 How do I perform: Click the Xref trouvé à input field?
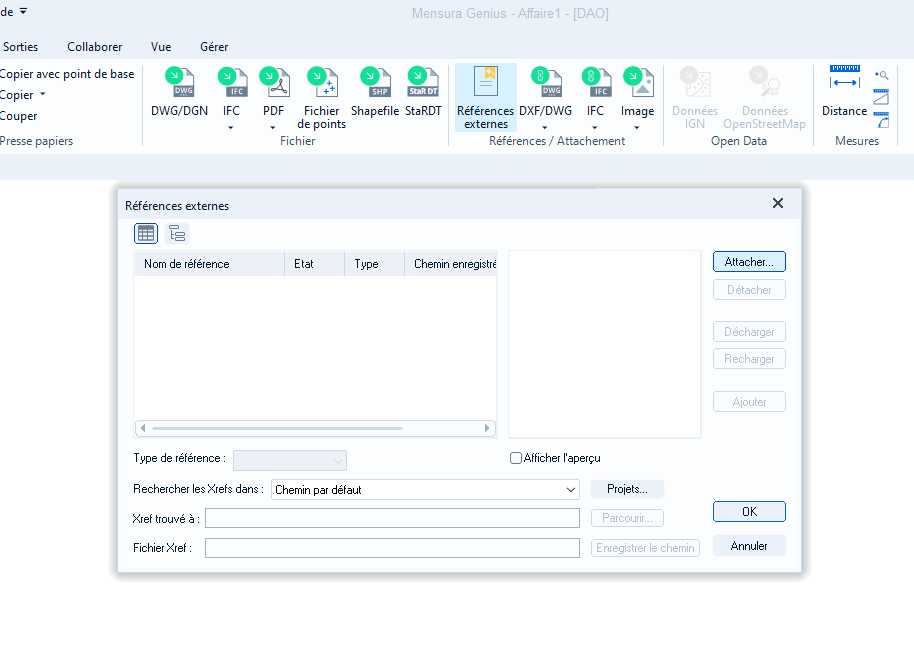[392, 518]
